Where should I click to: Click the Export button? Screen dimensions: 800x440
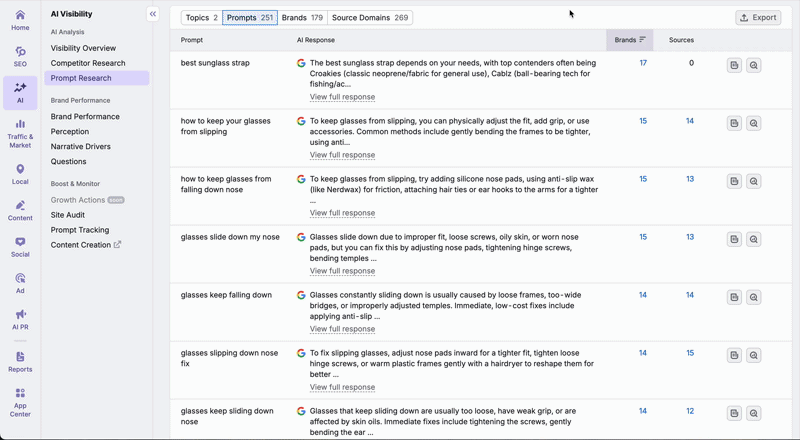(x=758, y=18)
